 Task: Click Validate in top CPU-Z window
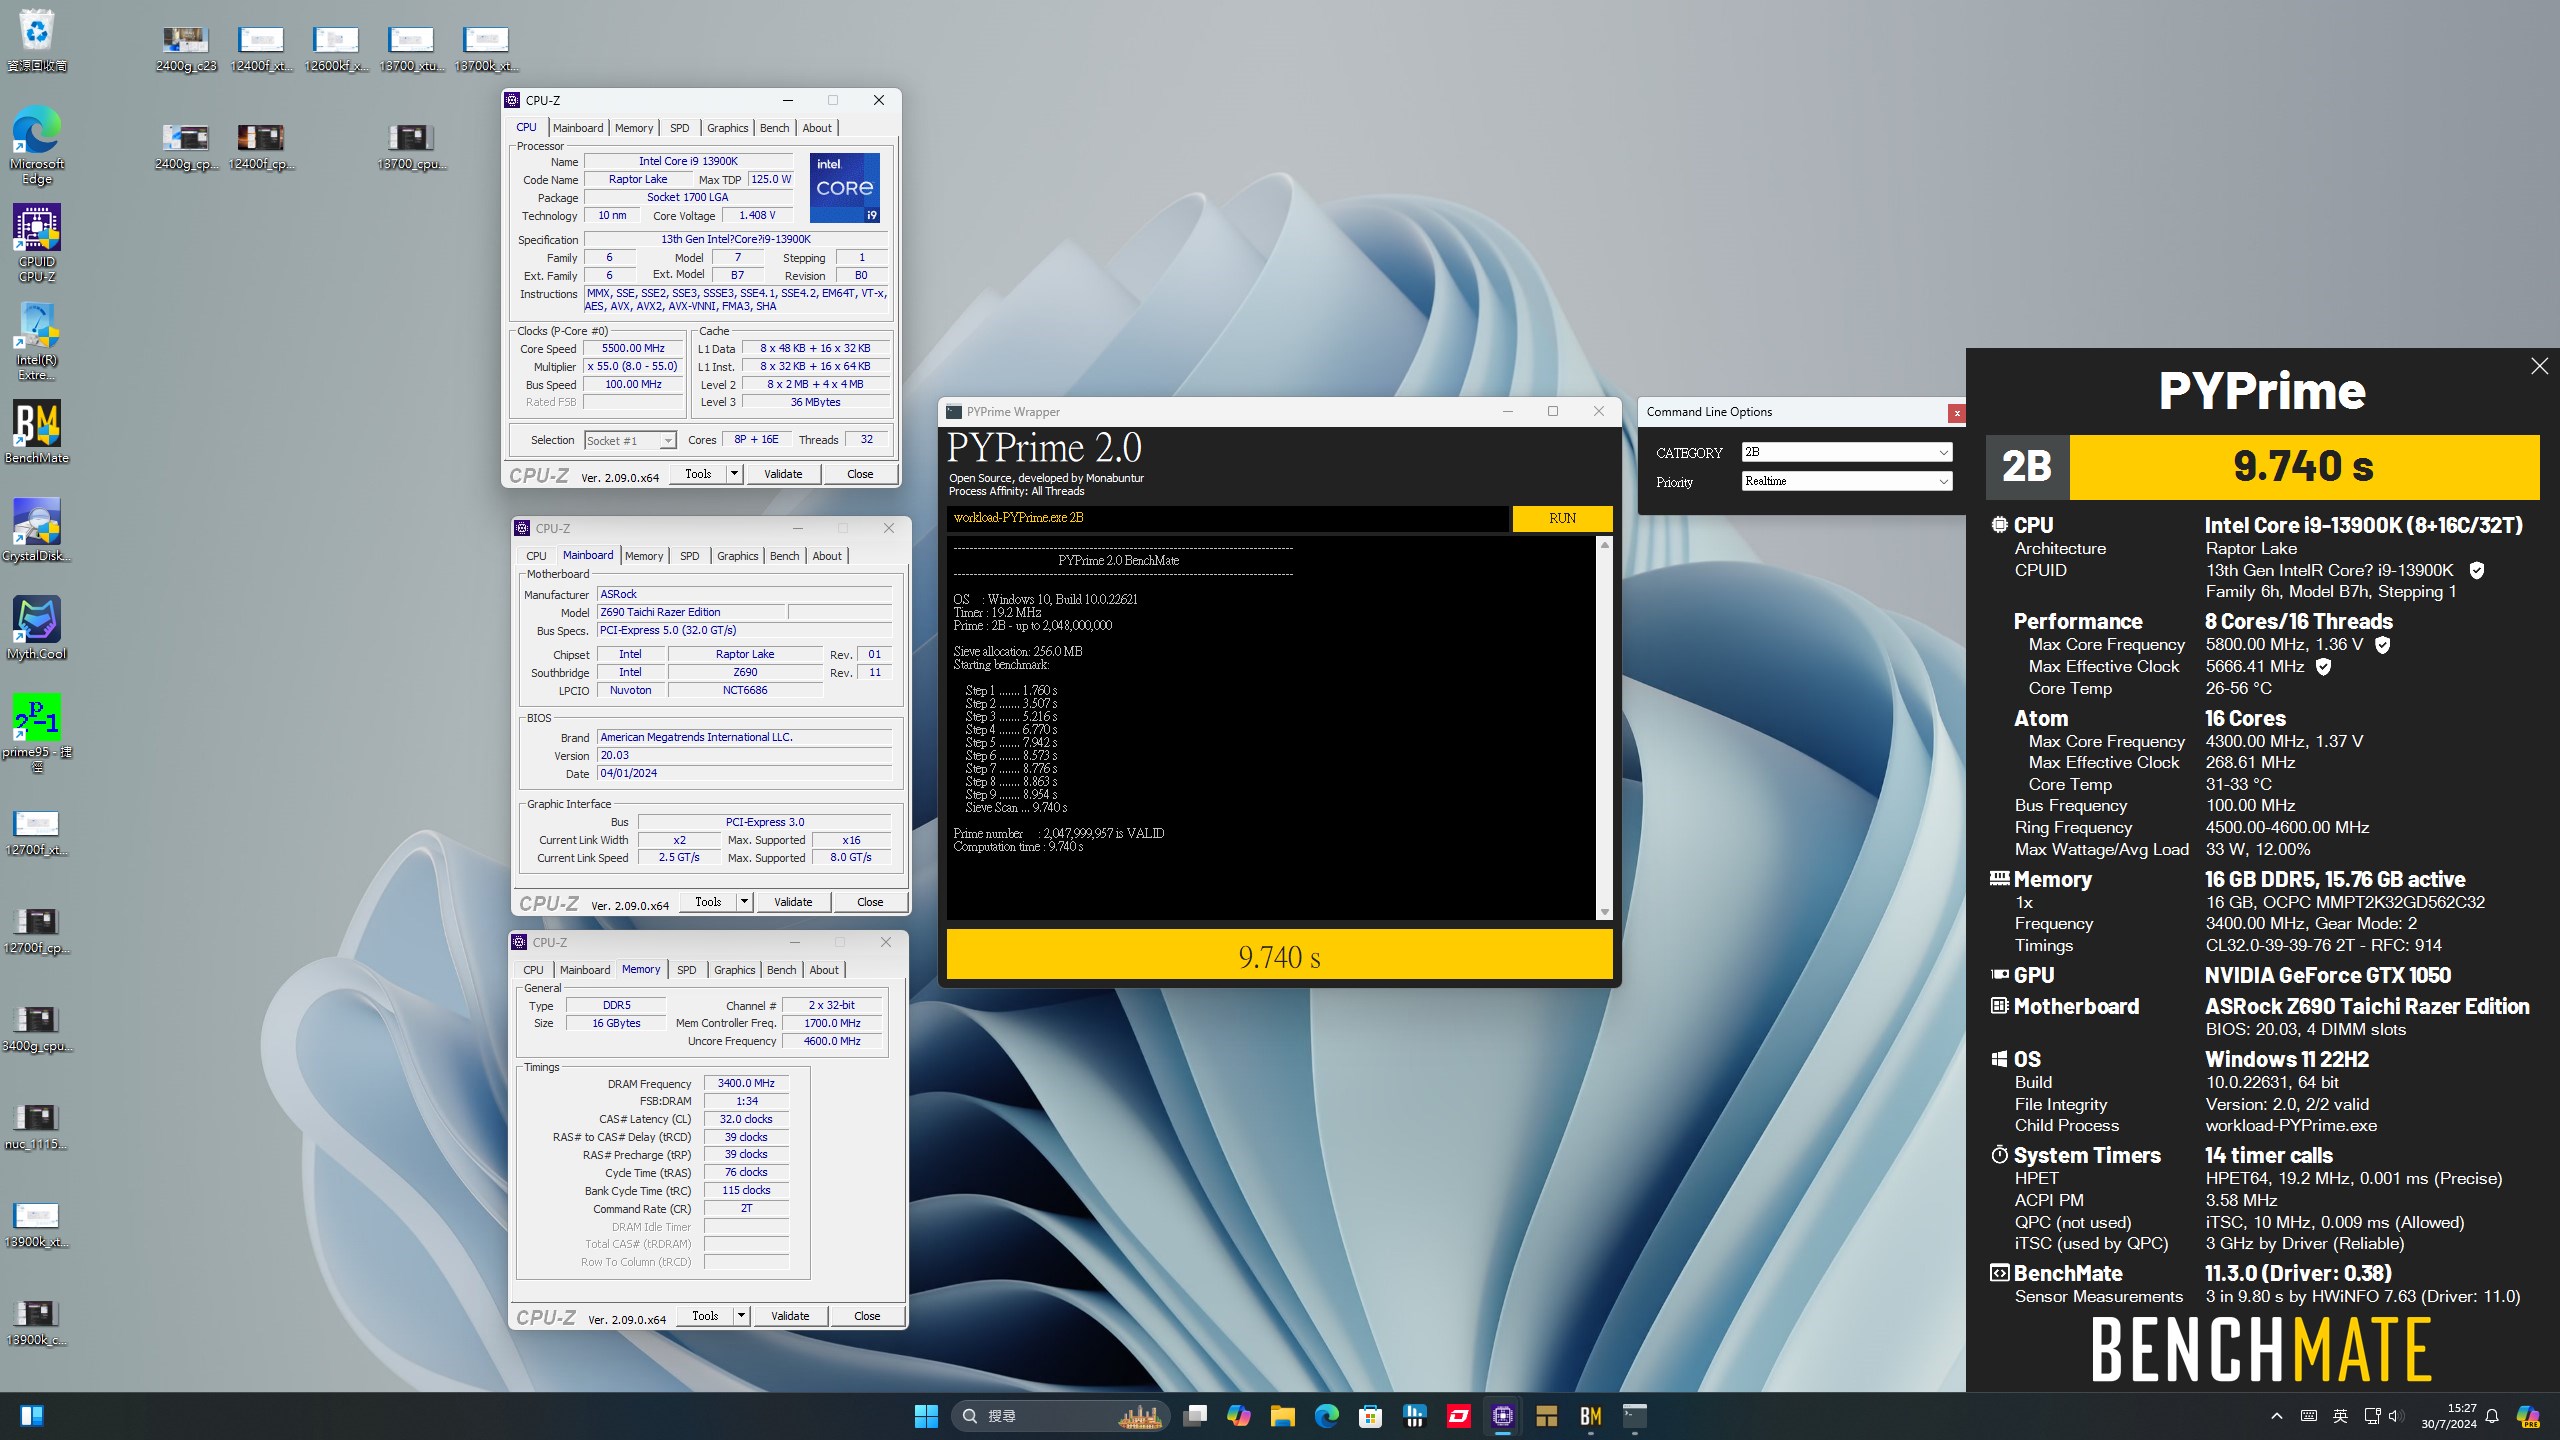(x=783, y=474)
